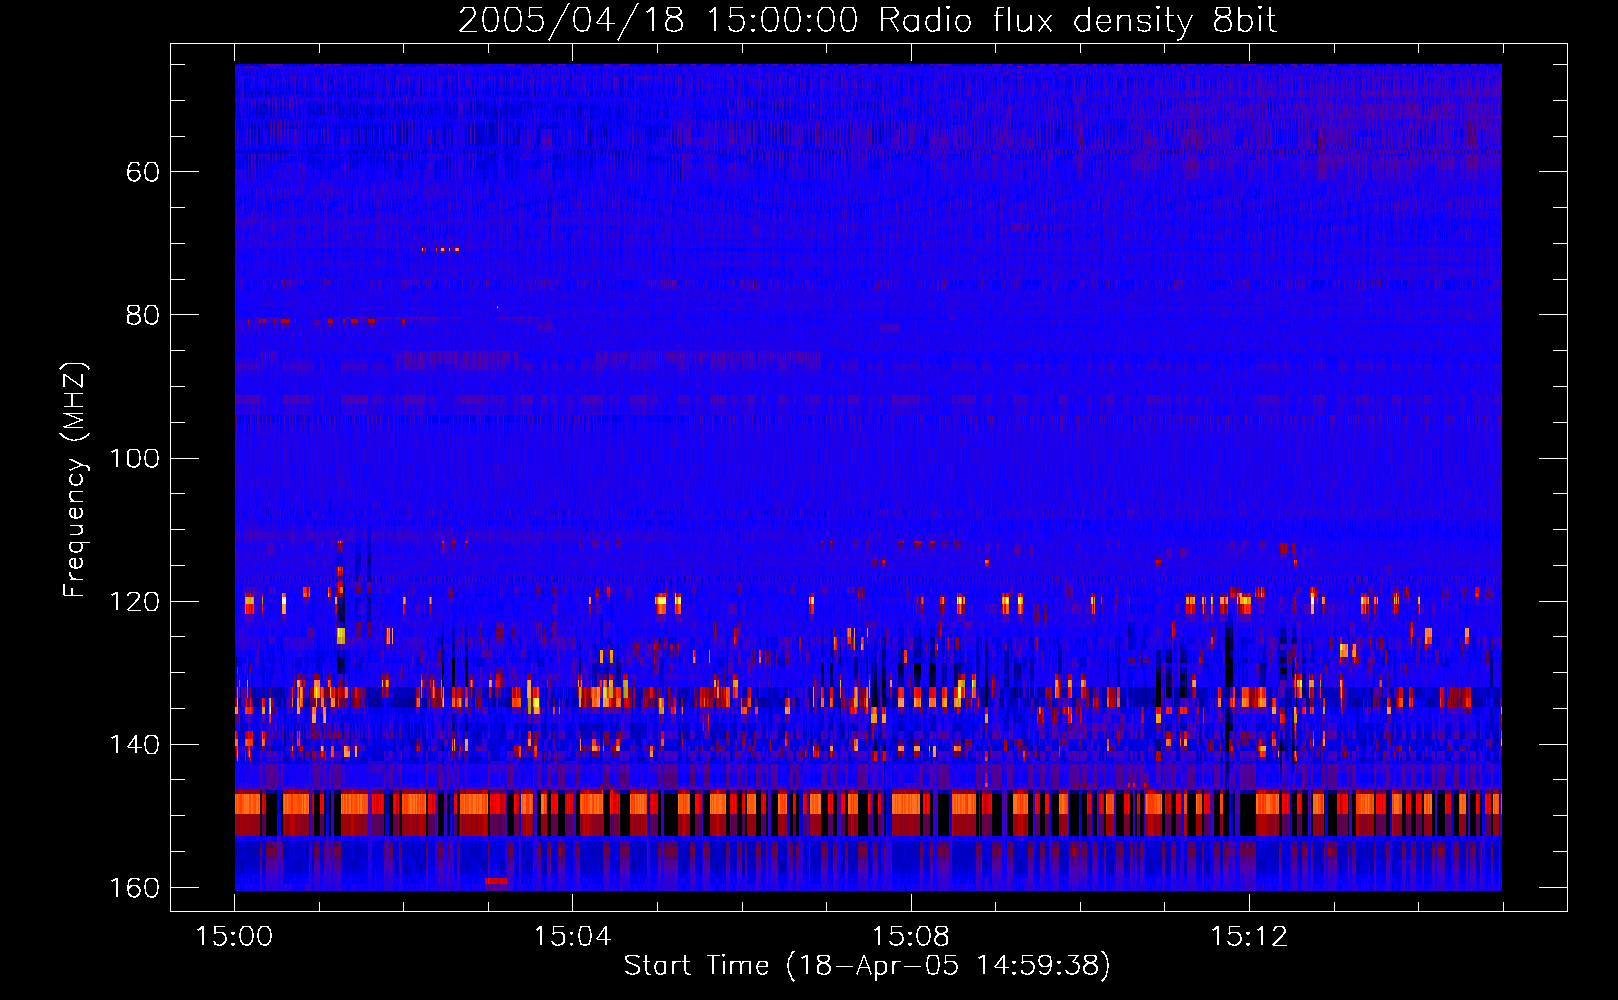This screenshot has width=1618, height=1000.
Task: Click the 60 frequency tick label
Action: pos(143,172)
